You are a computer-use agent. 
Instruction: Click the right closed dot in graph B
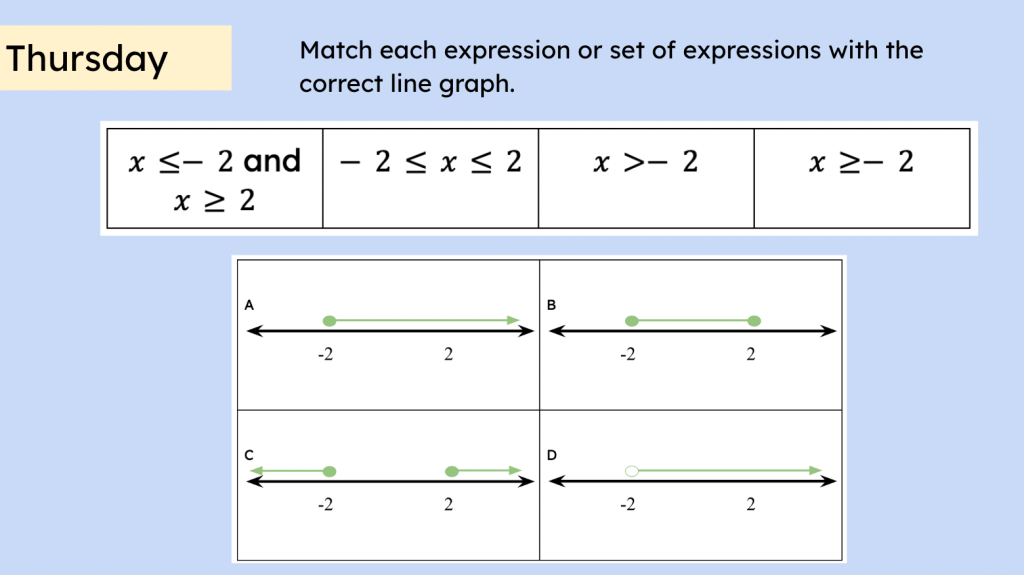click(x=754, y=321)
